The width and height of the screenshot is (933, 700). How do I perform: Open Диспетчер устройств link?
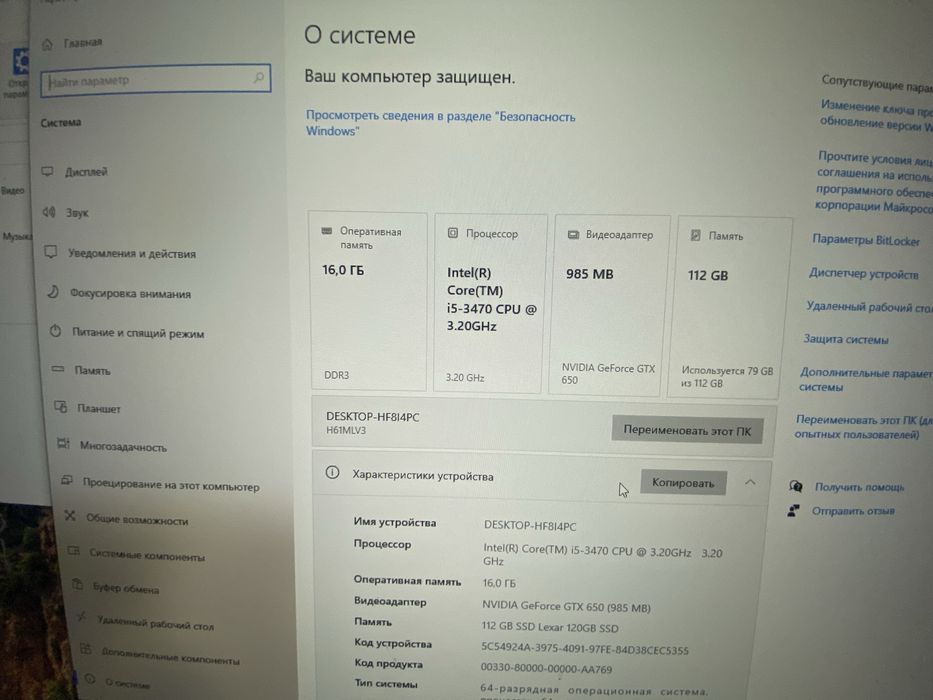click(x=863, y=274)
